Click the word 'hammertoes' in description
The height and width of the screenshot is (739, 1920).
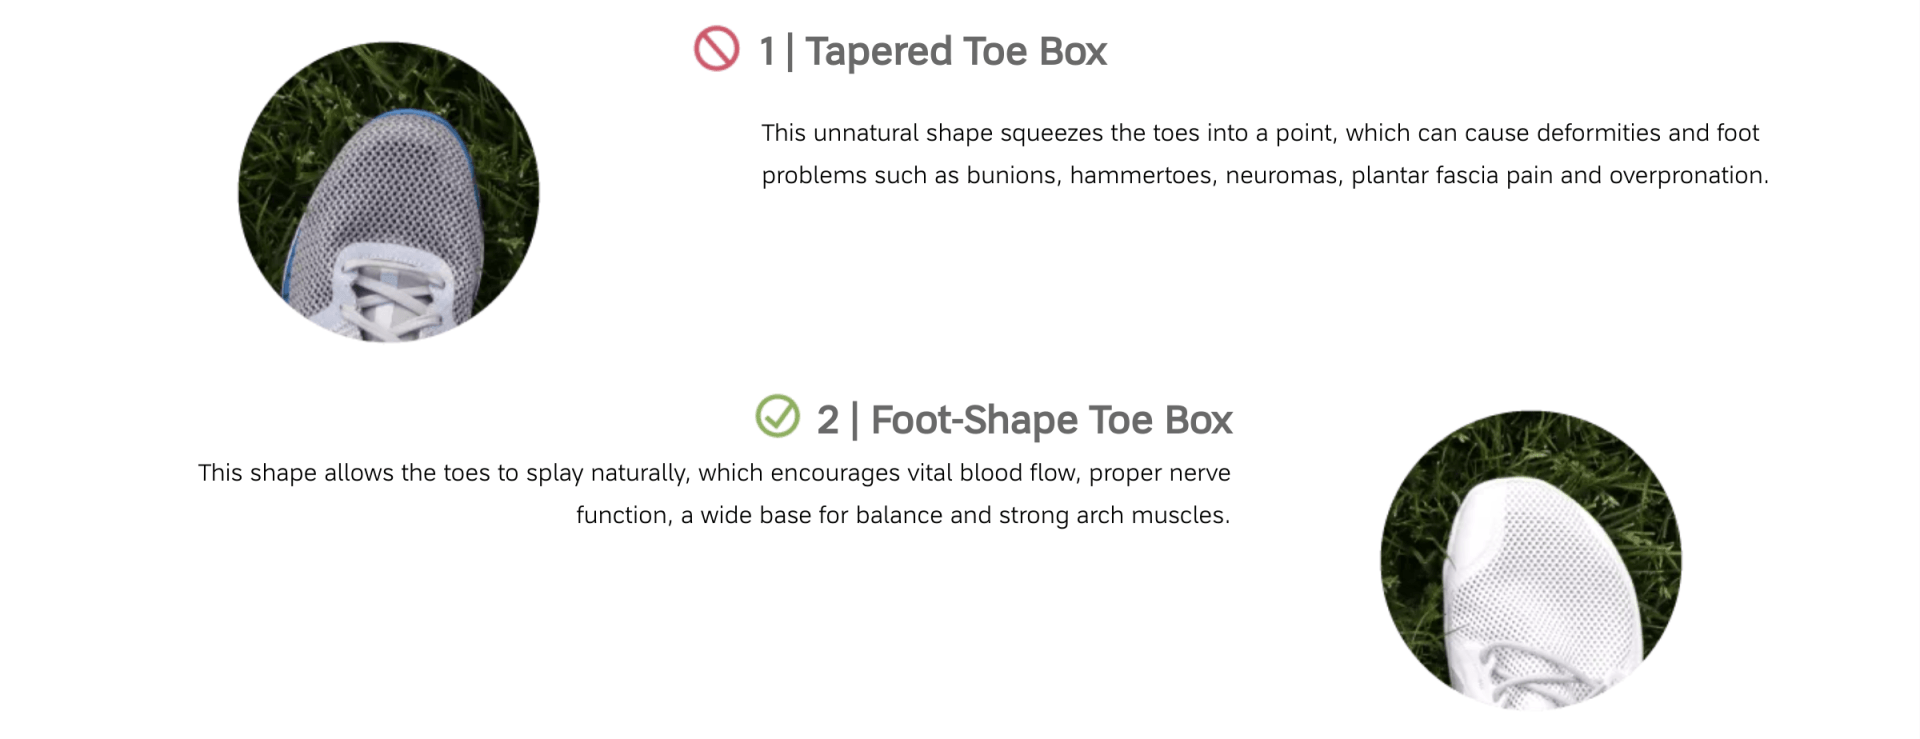[x=1140, y=175]
